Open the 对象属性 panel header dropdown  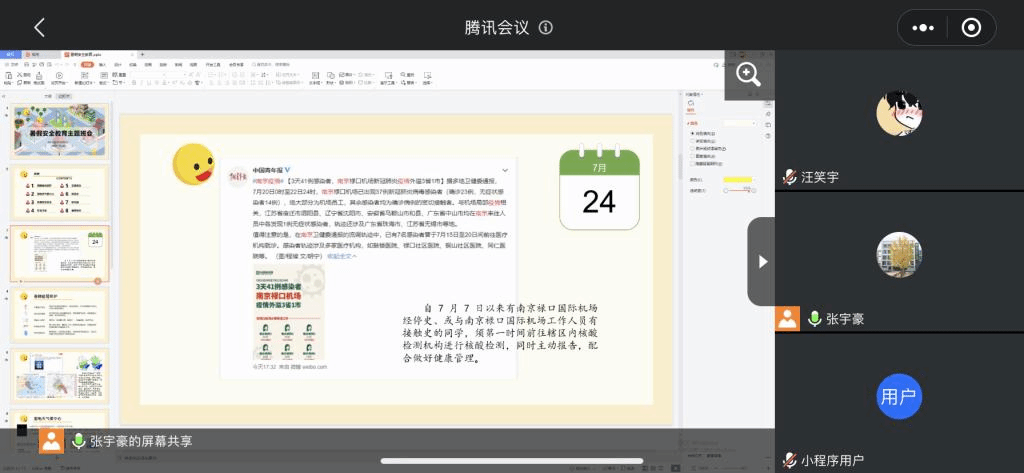[x=696, y=94]
